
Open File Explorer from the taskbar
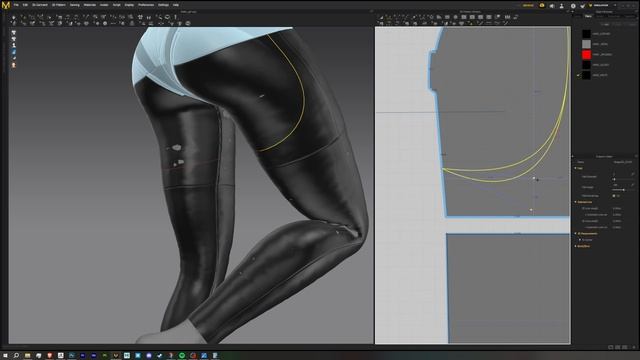pyautogui.click(x=27, y=356)
